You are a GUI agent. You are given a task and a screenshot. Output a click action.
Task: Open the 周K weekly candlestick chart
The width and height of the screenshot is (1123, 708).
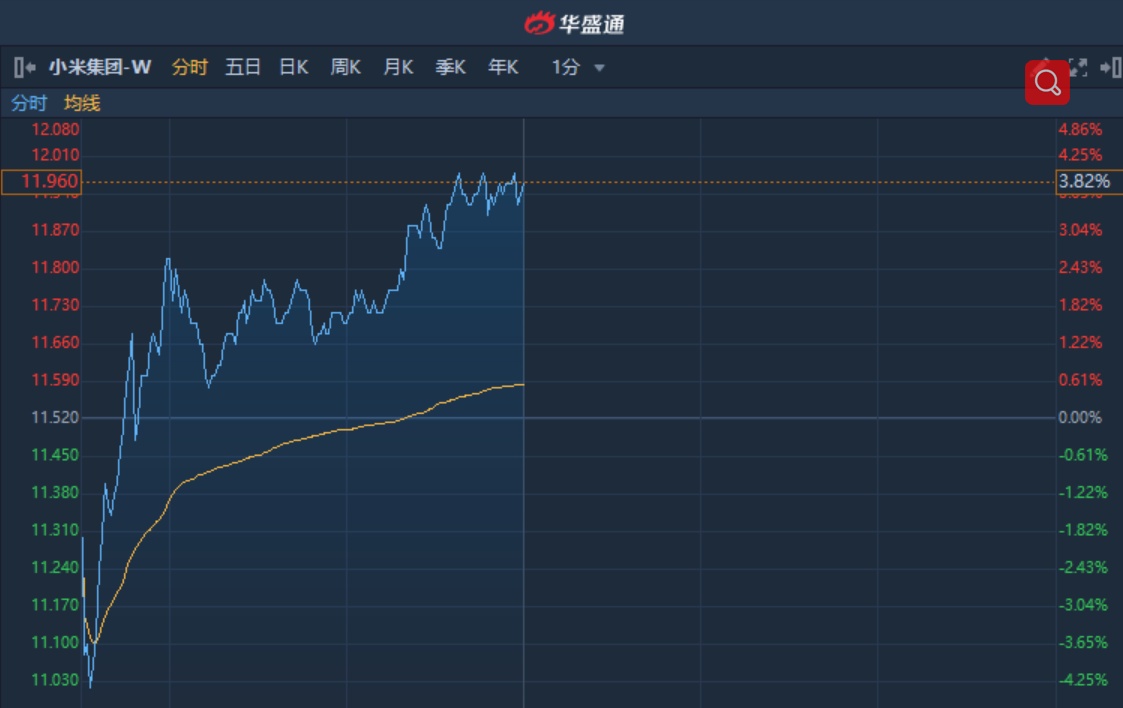[345, 68]
